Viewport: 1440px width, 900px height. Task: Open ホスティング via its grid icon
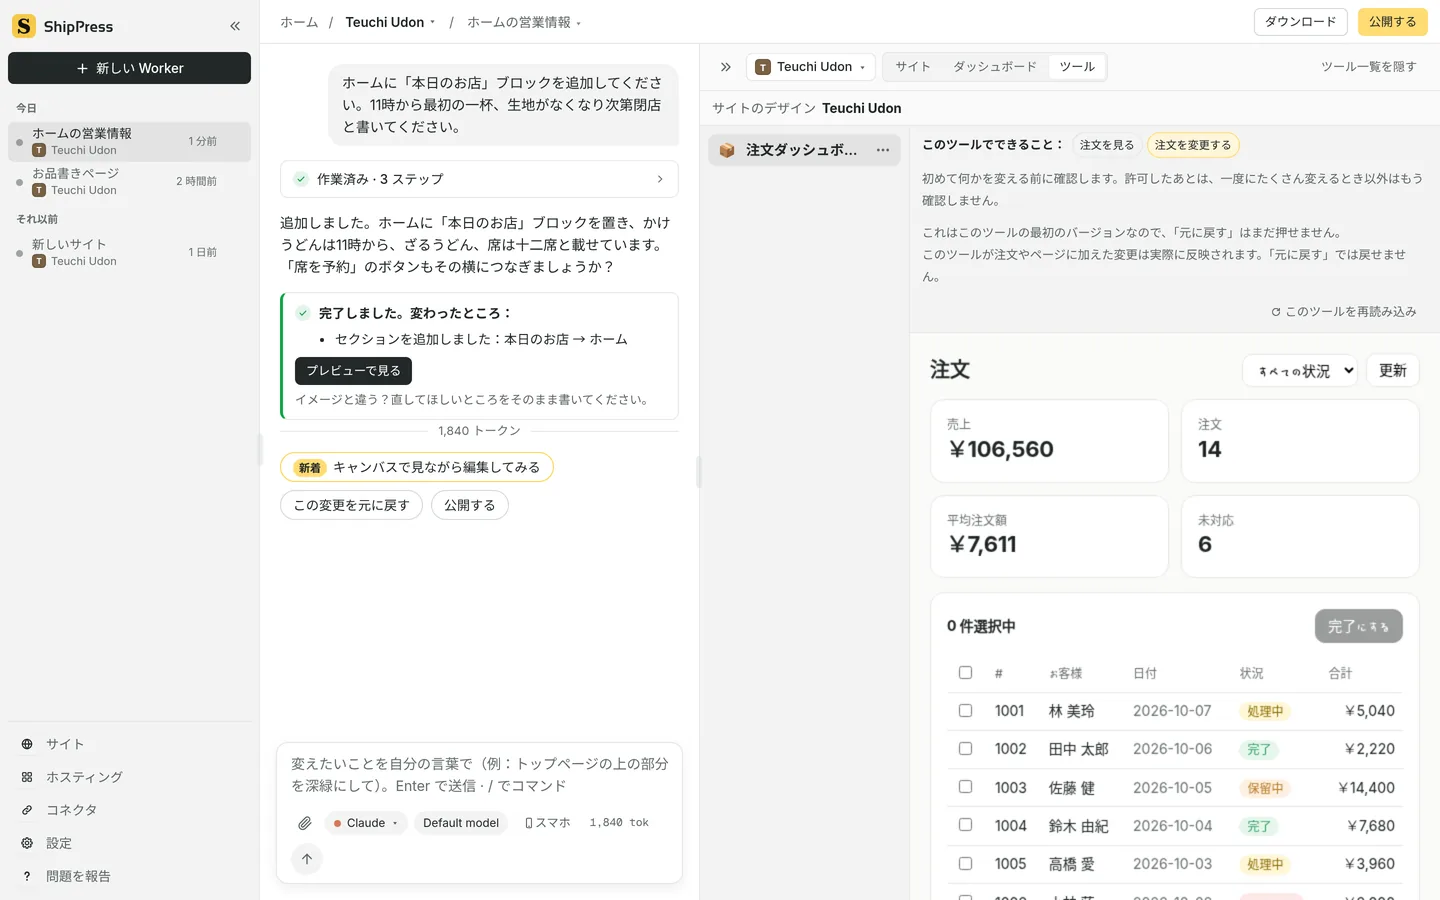pyautogui.click(x=27, y=777)
